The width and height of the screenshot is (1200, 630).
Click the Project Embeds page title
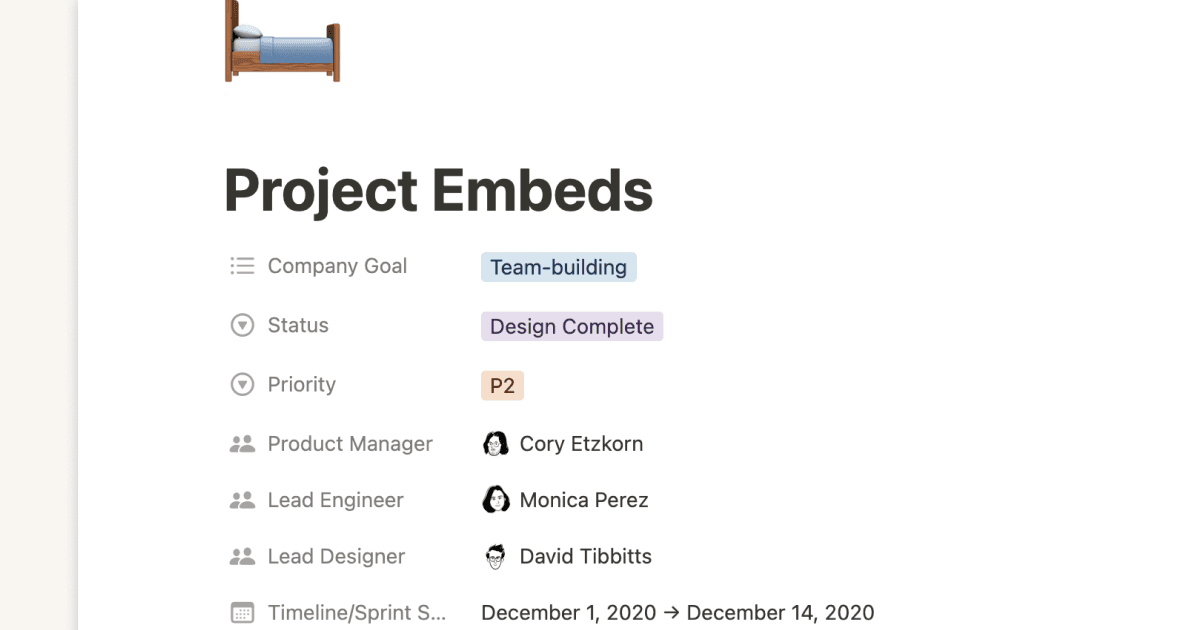[438, 190]
